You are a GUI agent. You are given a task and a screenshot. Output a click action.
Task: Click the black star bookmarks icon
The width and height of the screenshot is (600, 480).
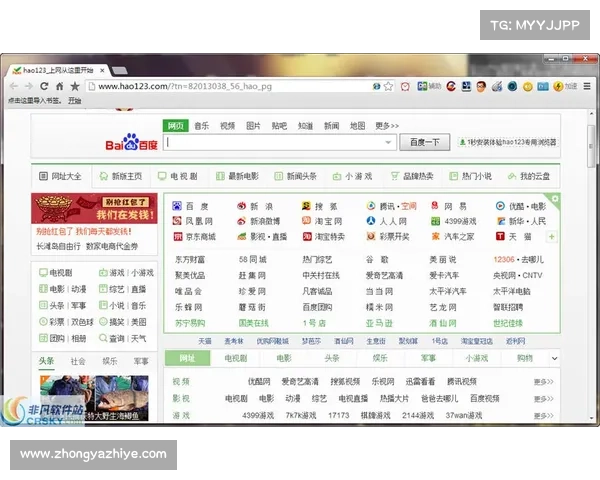click(75, 86)
